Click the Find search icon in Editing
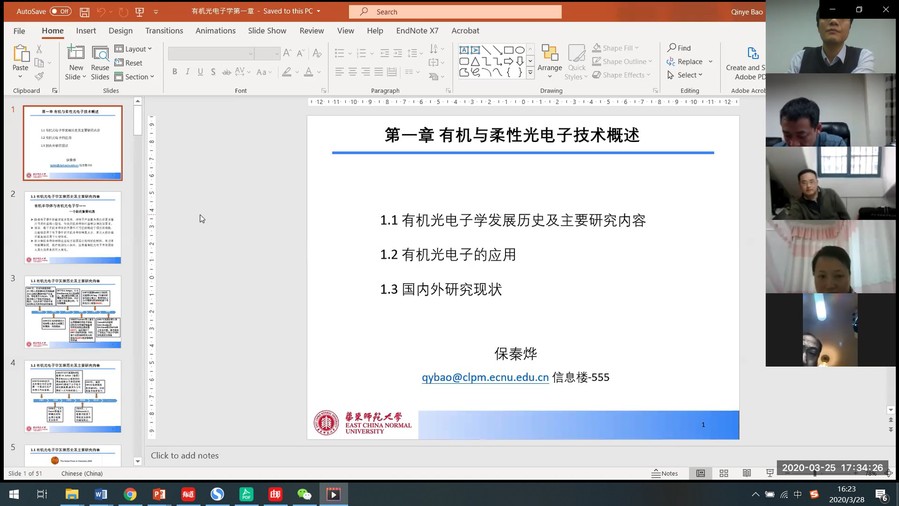The image size is (899, 506). pos(678,48)
